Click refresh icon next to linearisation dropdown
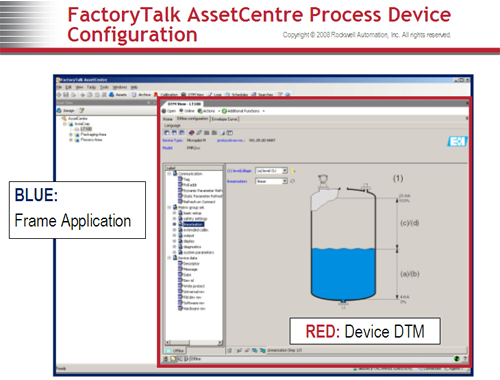Viewport: 500px width, 380px height. coord(293,181)
